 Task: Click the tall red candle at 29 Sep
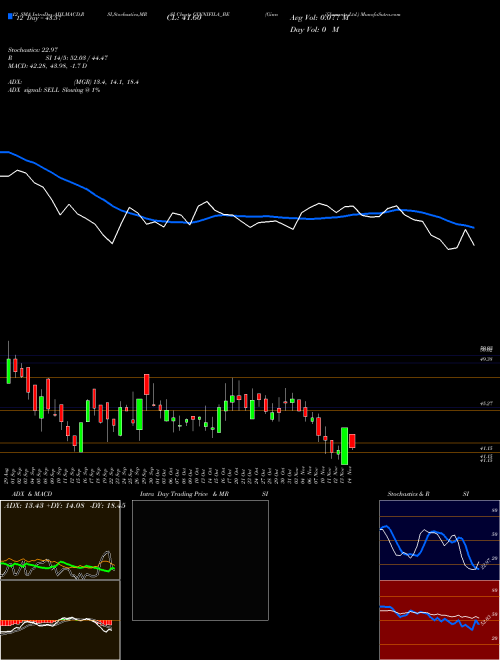(x=146, y=384)
